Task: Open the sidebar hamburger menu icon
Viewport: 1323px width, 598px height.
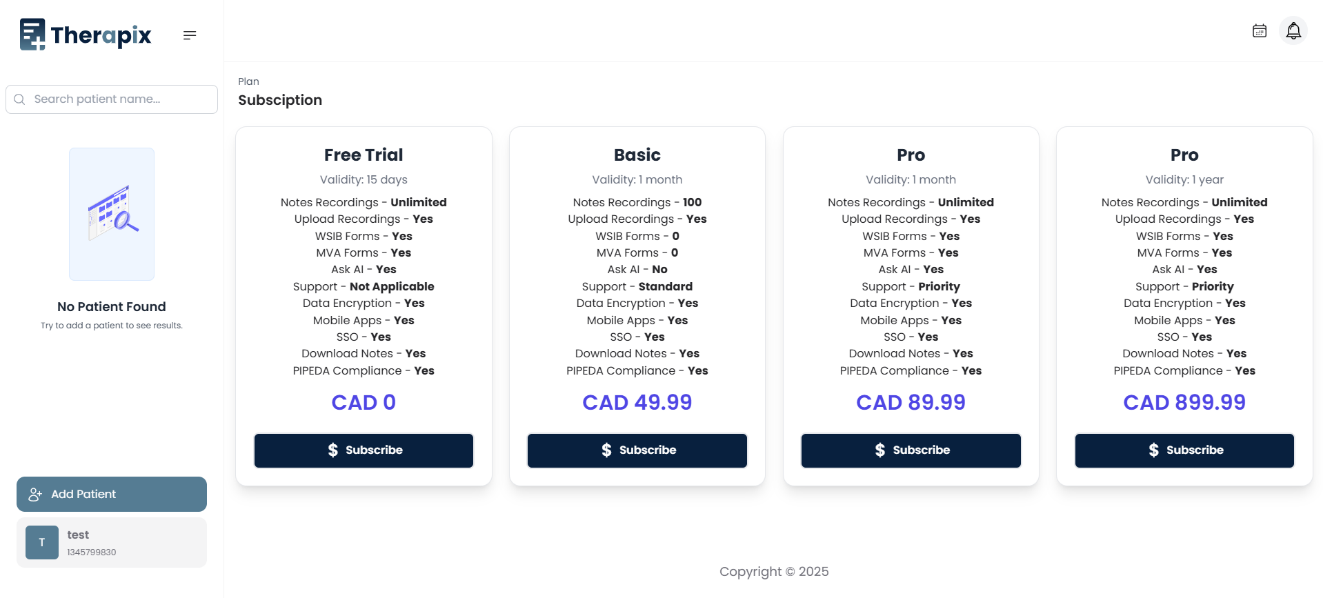Action: pyautogui.click(x=189, y=33)
